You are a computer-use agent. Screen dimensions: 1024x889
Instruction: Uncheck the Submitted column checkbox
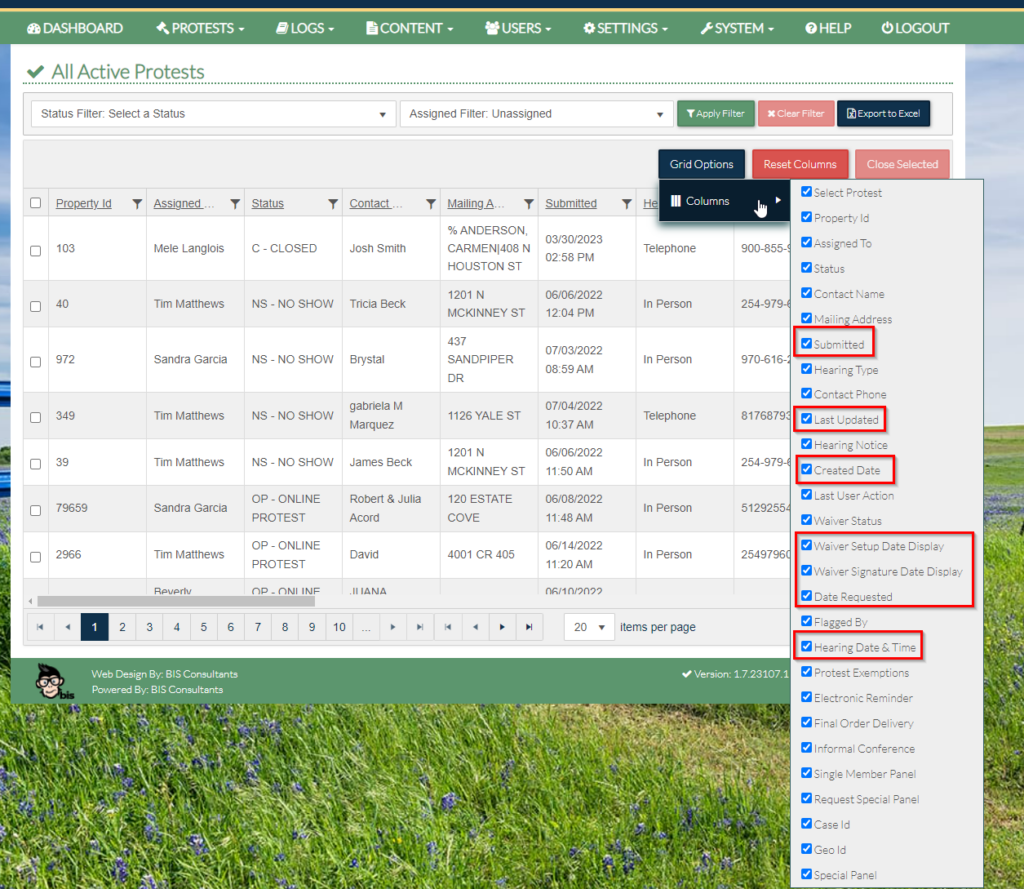click(x=807, y=344)
